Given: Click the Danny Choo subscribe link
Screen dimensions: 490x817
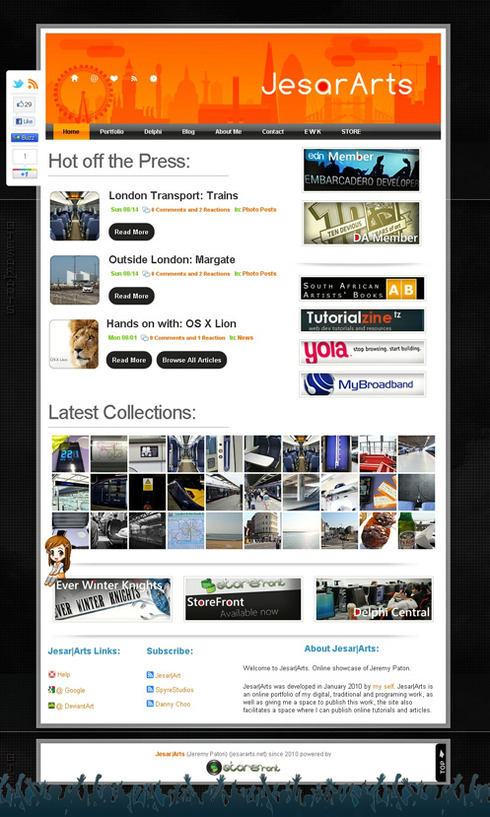Looking at the screenshot, I should click(173, 704).
